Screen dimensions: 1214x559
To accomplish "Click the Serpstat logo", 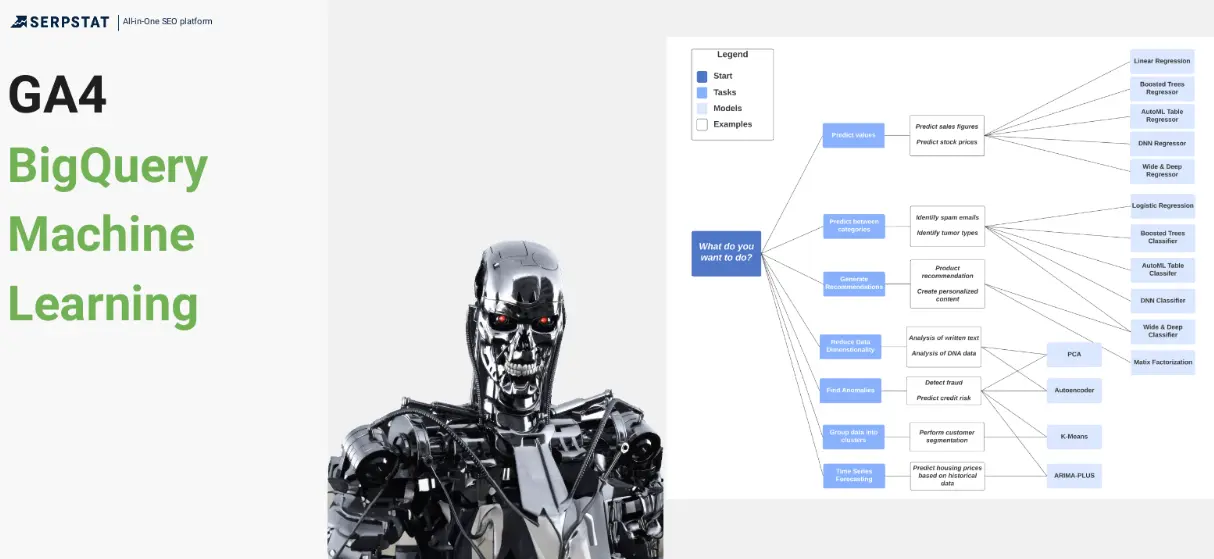I will (61, 21).
